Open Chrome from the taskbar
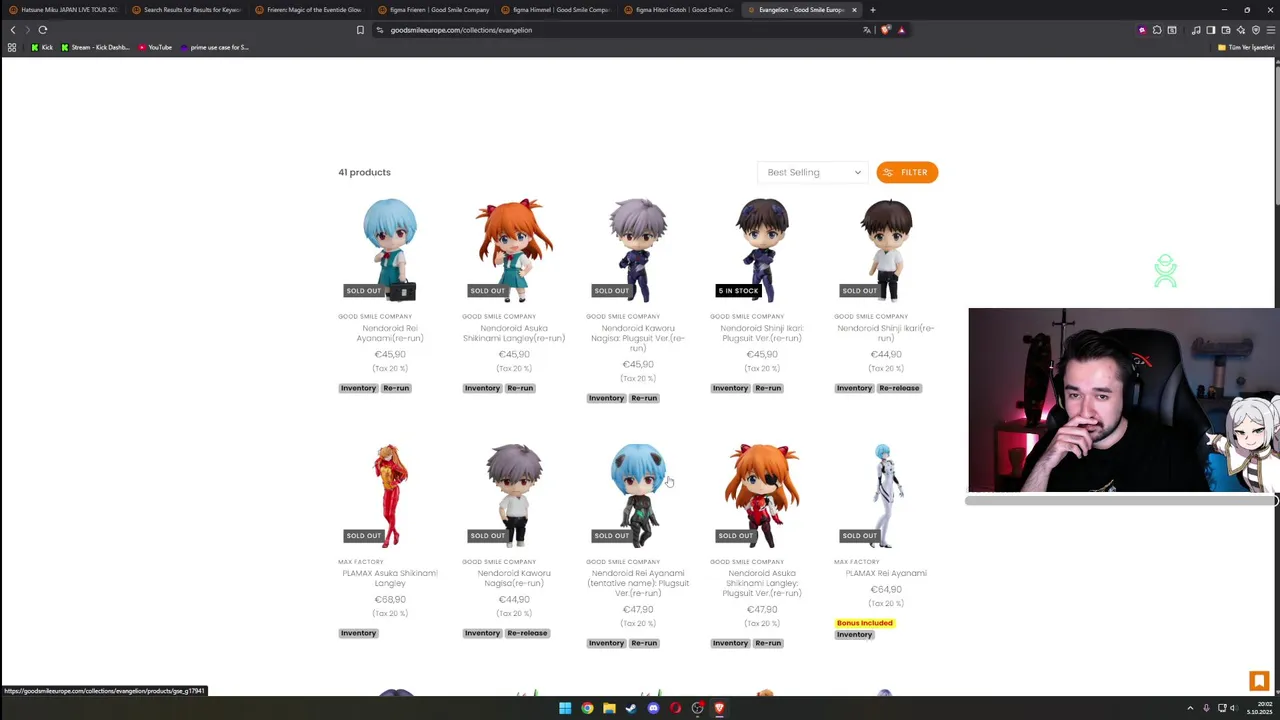The height and width of the screenshot is (720, 1280). [x=587, y=708]
